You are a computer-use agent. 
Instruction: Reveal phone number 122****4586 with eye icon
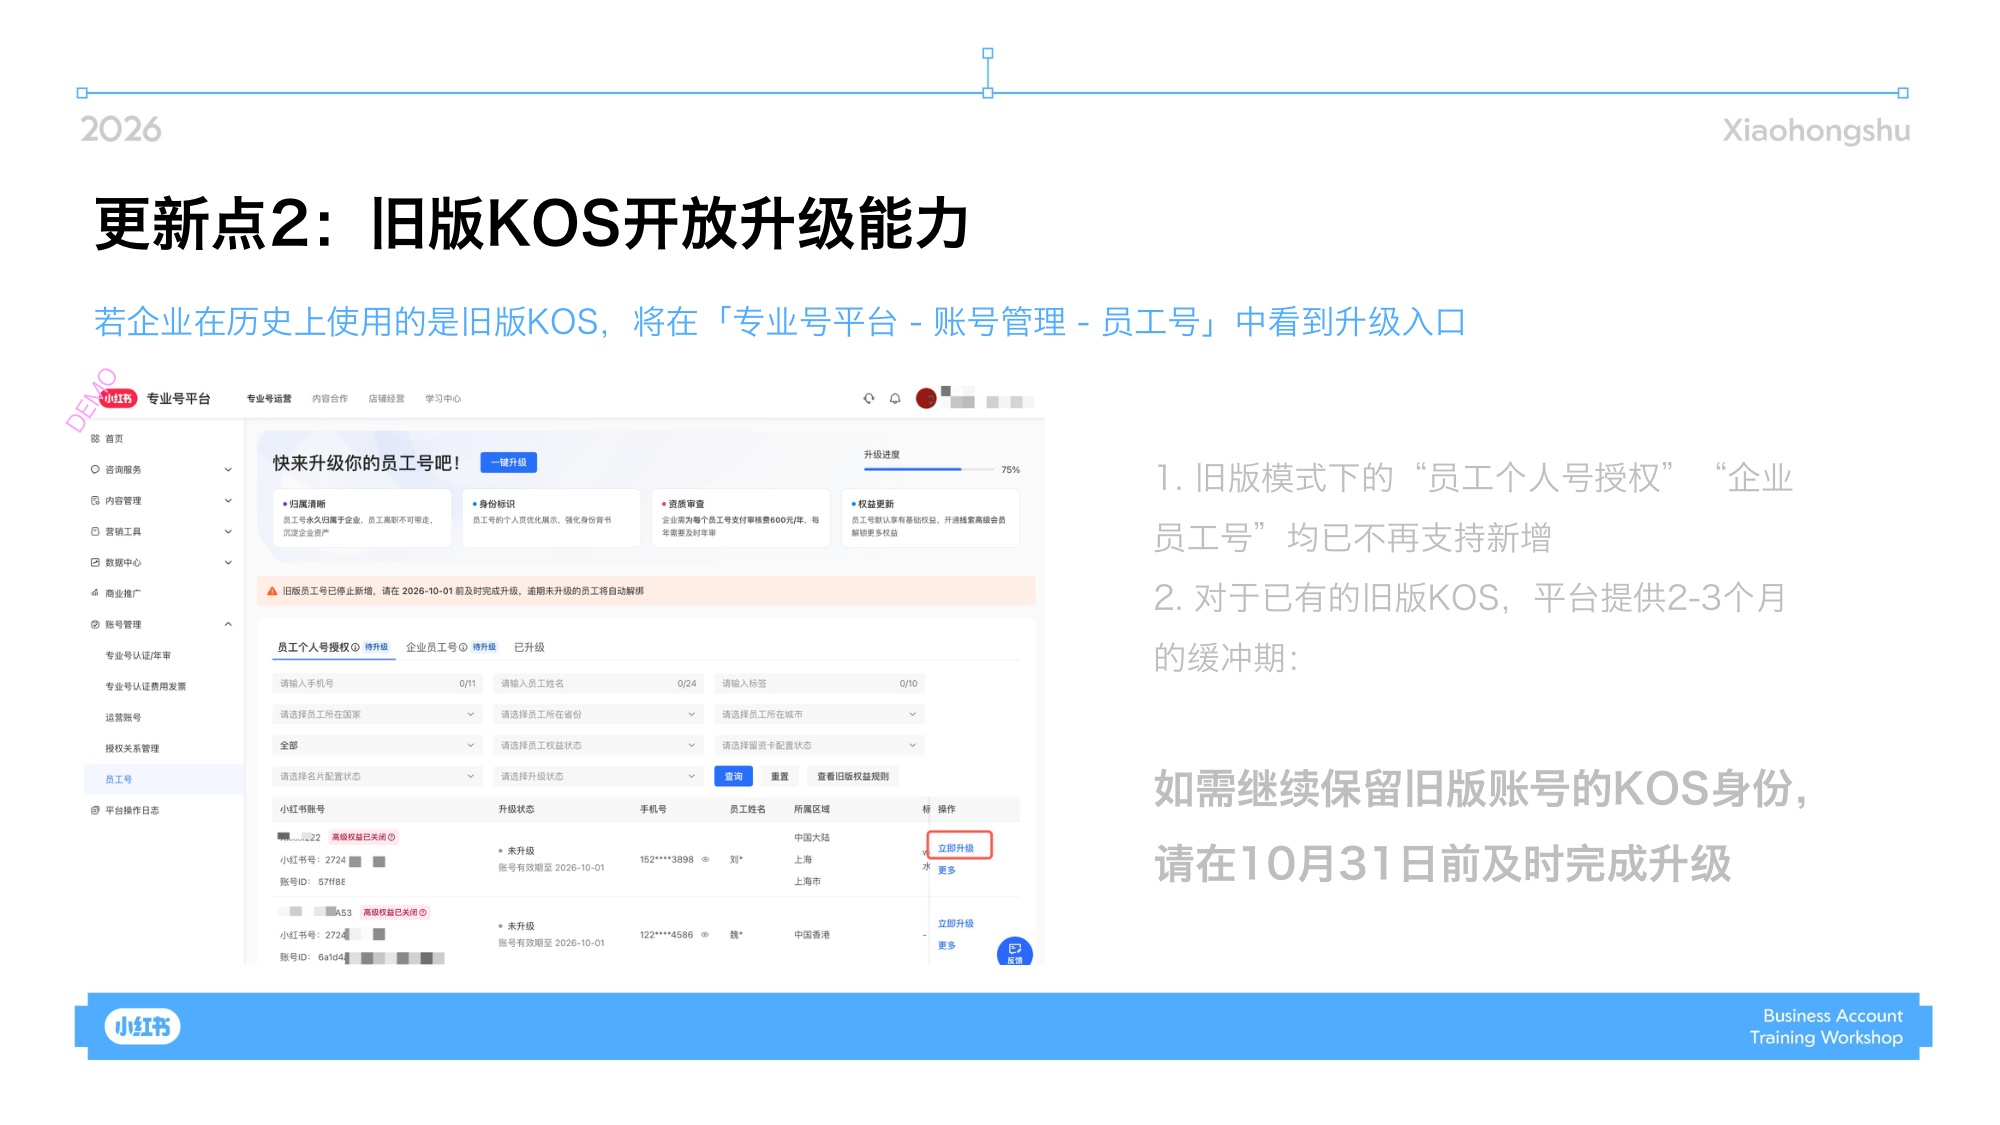(705, 936)
